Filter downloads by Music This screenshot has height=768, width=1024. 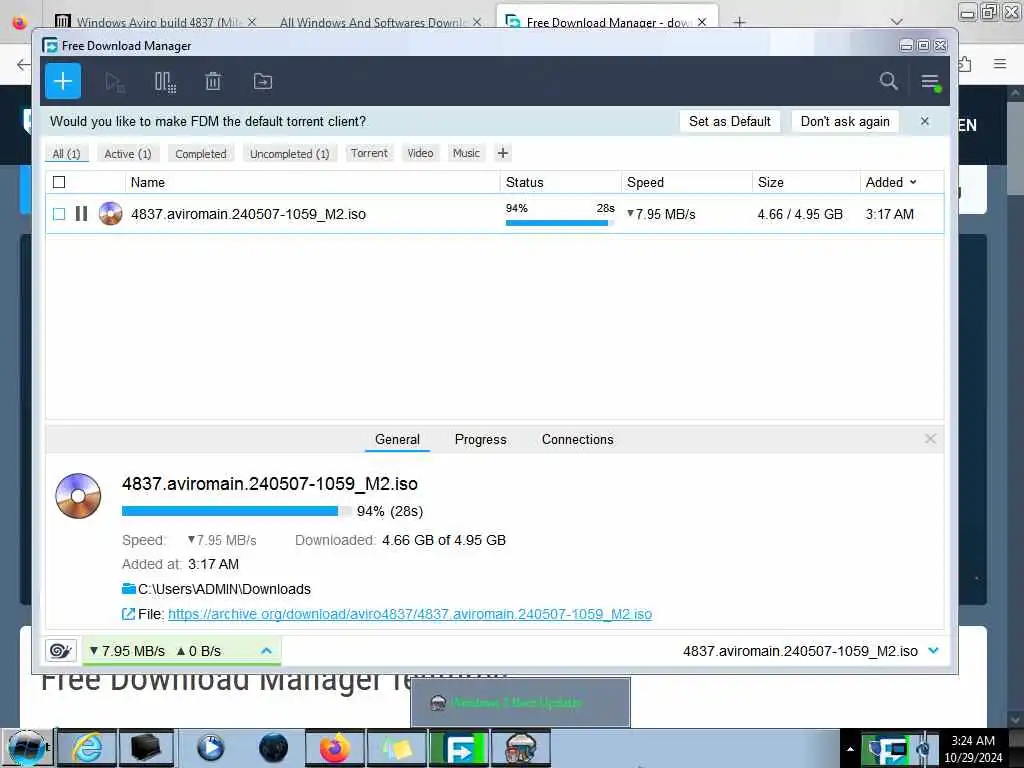[x=466, y=153]
